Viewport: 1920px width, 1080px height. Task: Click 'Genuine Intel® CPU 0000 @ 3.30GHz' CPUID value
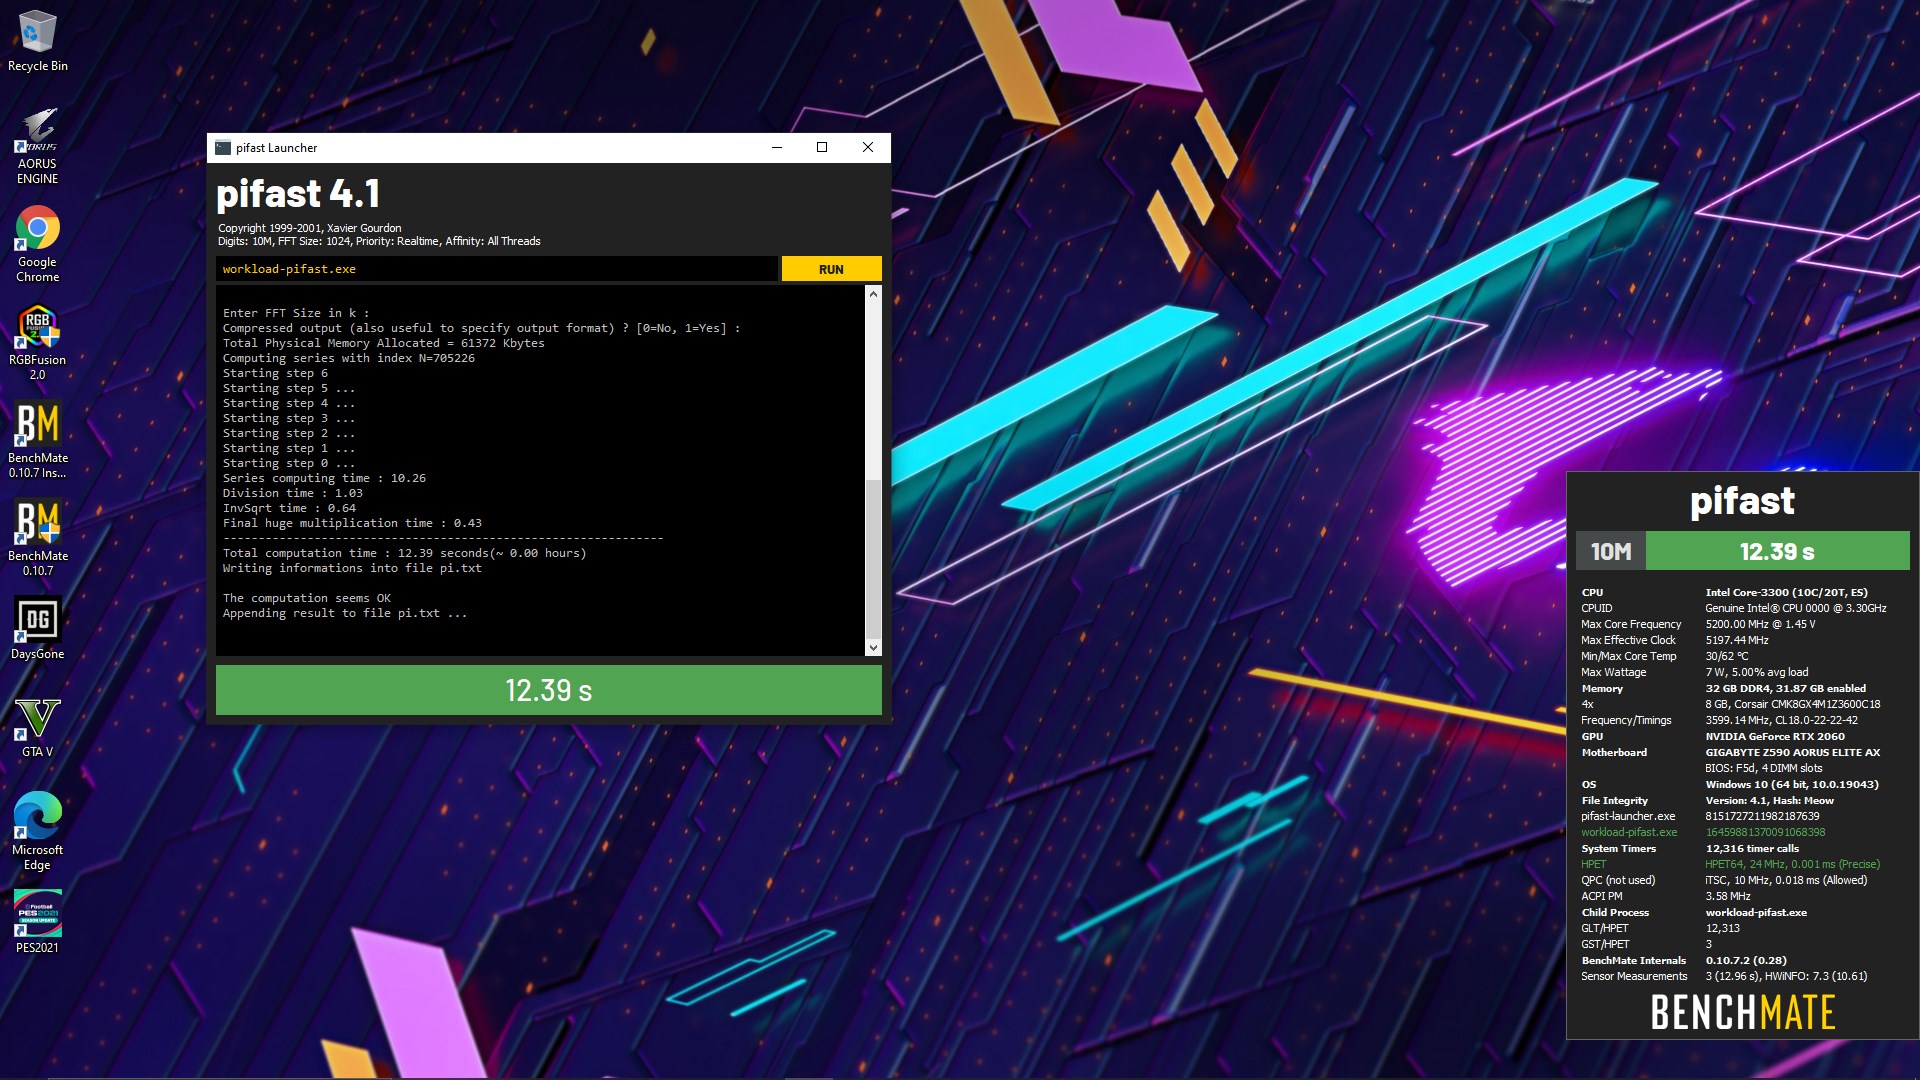pyautogui.click(x=1795, y=608)
